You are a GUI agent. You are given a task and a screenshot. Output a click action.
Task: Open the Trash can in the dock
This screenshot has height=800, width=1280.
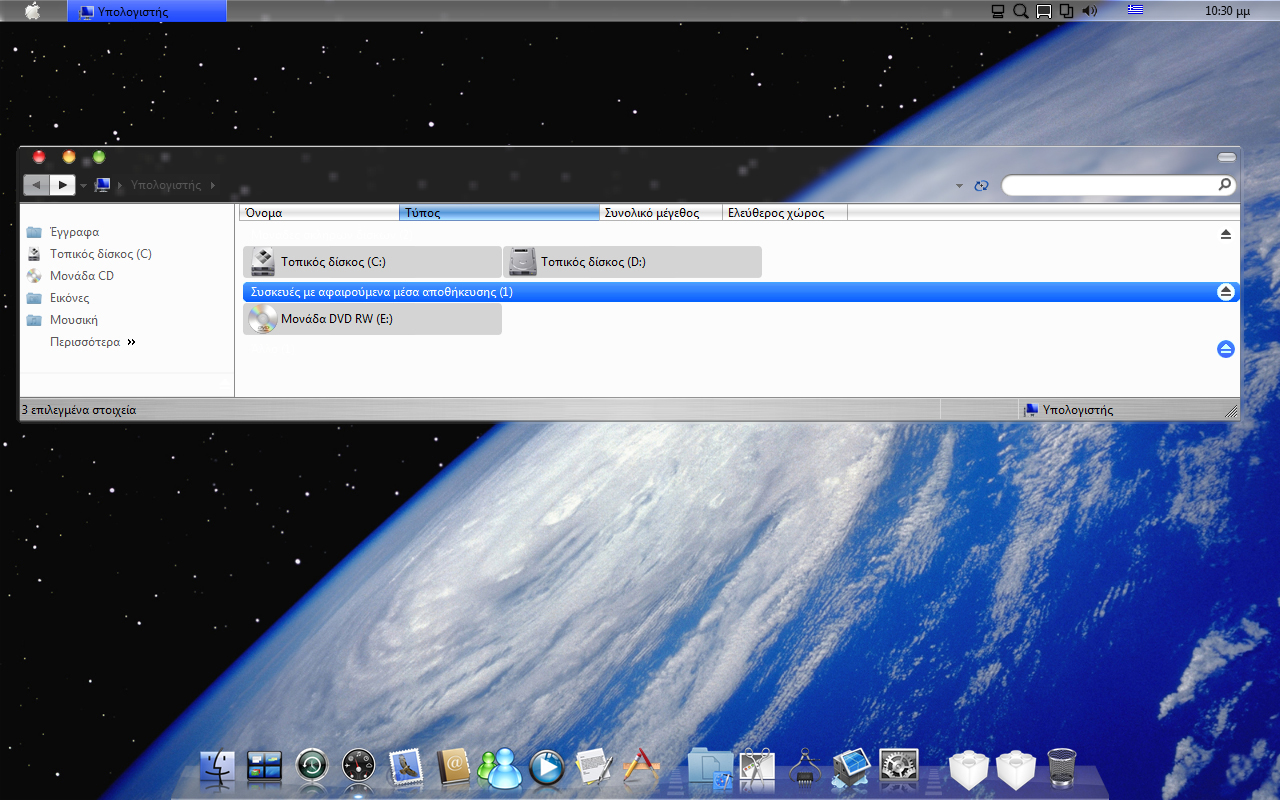coord(1062,767)
